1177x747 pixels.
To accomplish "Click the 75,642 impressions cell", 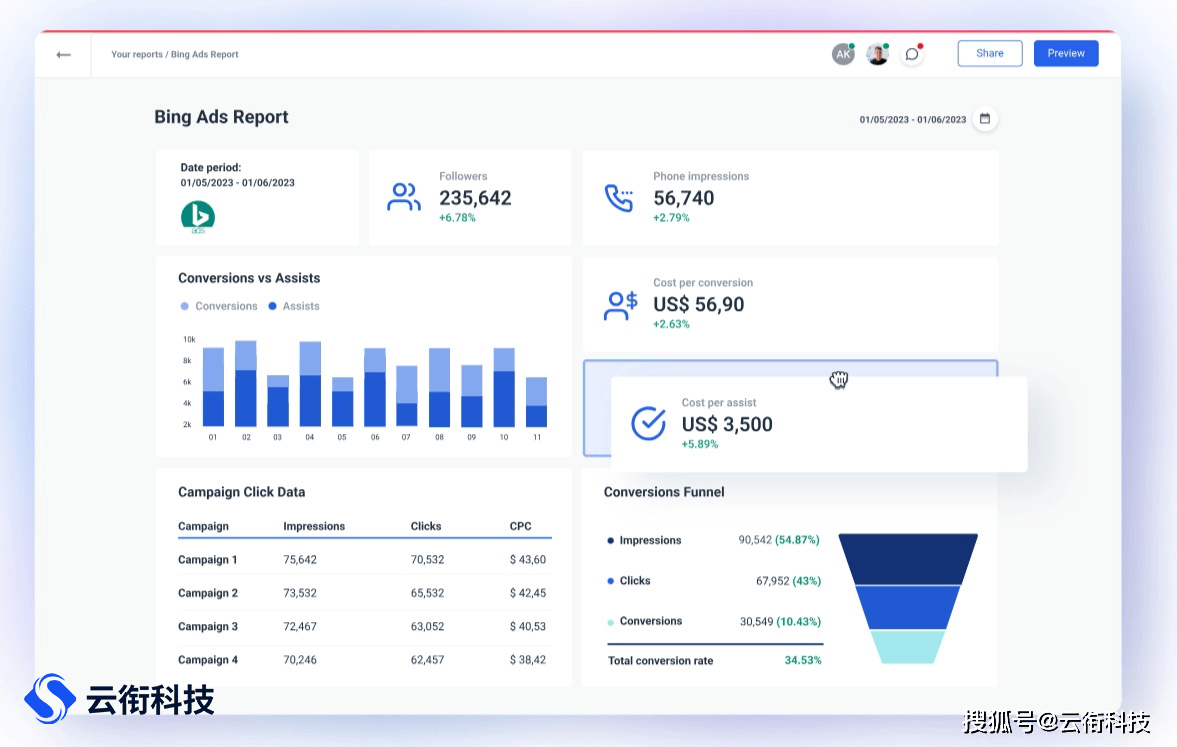I will pos(300,560).
